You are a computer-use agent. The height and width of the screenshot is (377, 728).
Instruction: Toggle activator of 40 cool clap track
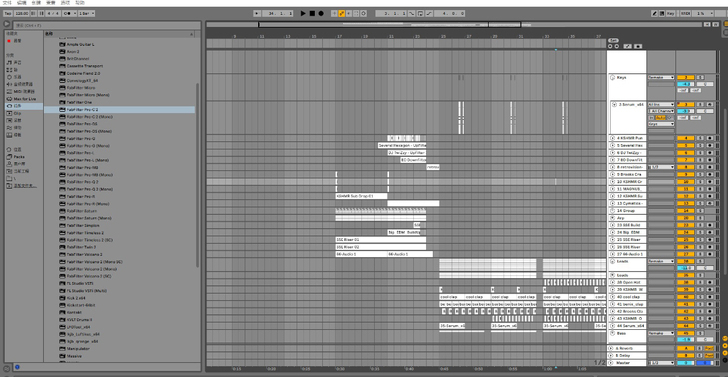coord(685,297)
